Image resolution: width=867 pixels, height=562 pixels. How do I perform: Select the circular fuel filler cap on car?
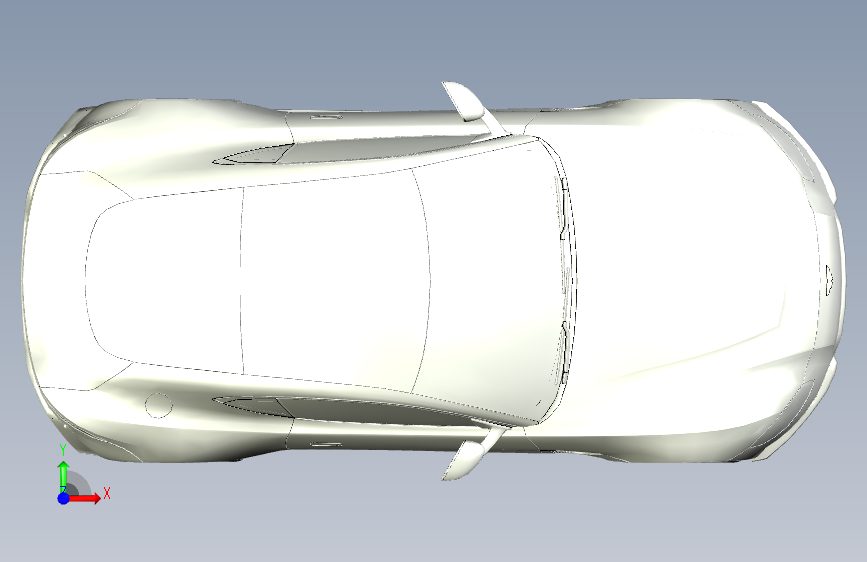(159, 405)
